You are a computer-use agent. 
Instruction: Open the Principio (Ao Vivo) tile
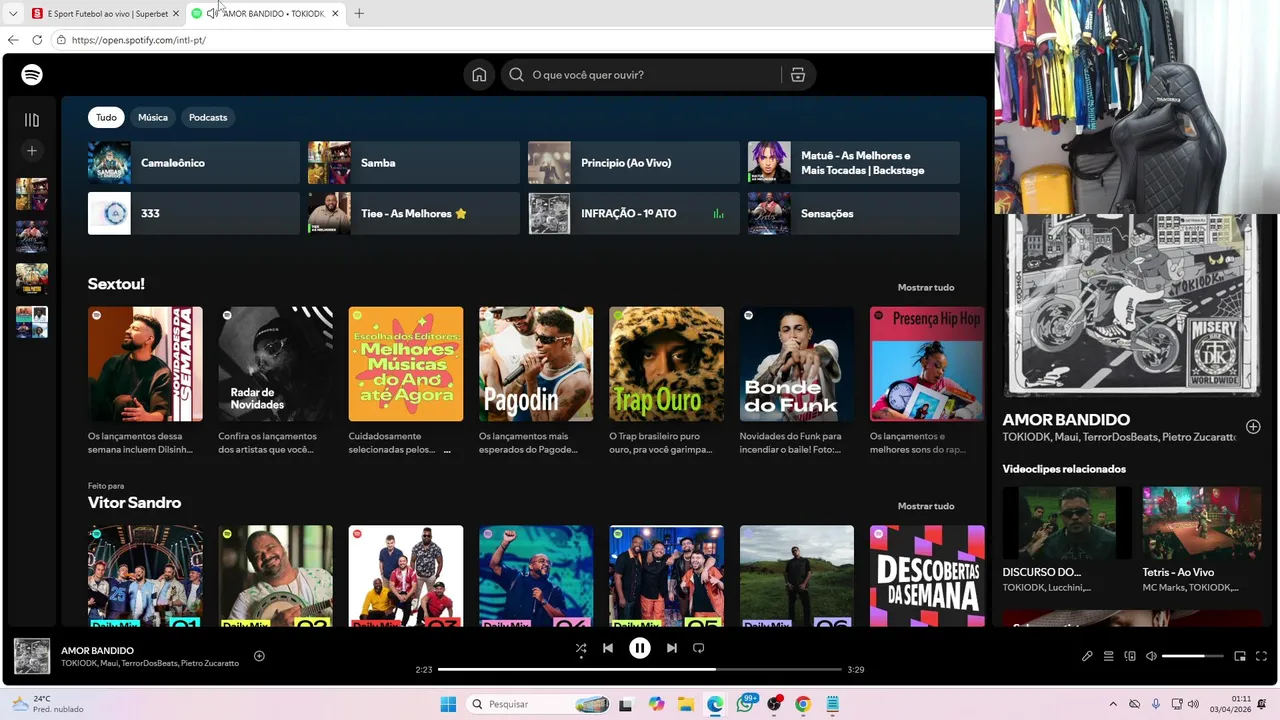[634, 162]
